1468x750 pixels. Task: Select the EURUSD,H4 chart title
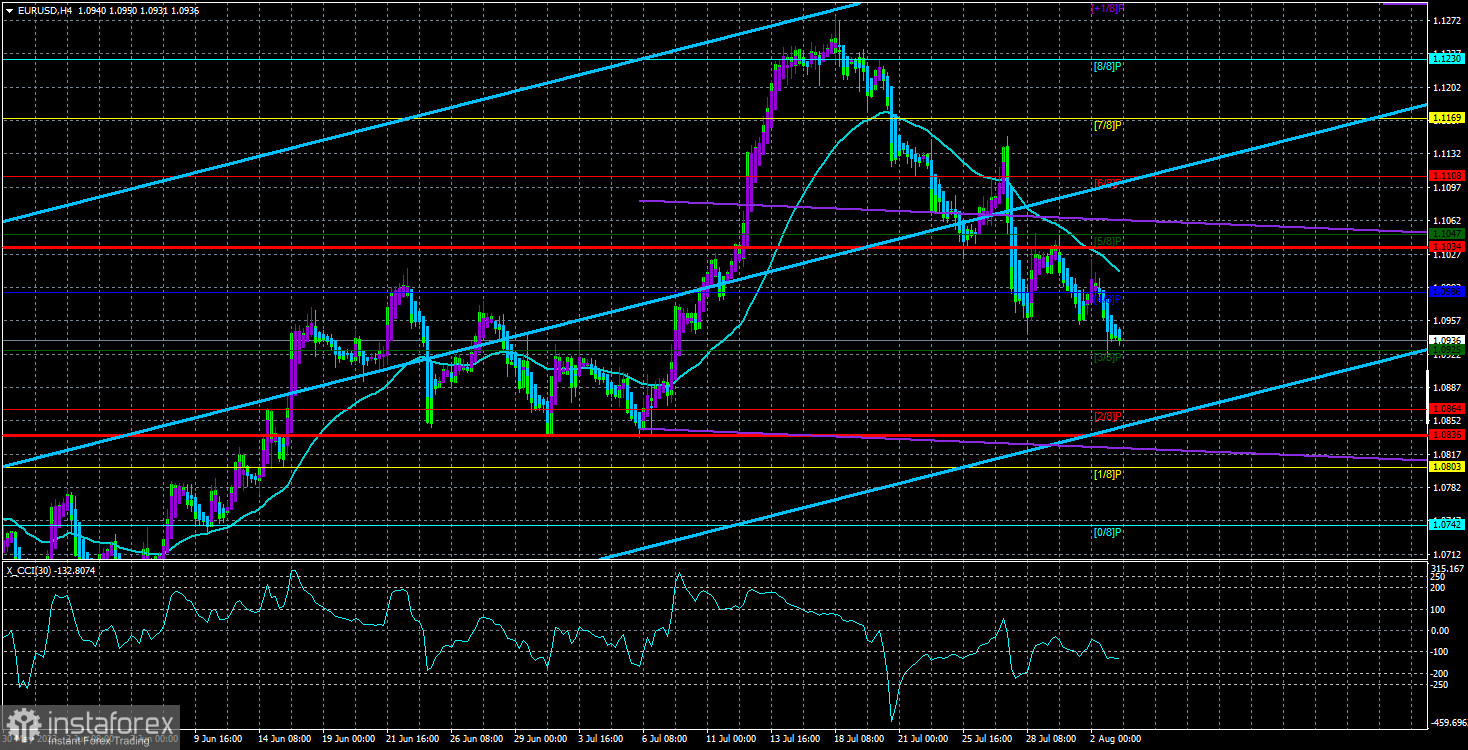(x=45, y=9)
